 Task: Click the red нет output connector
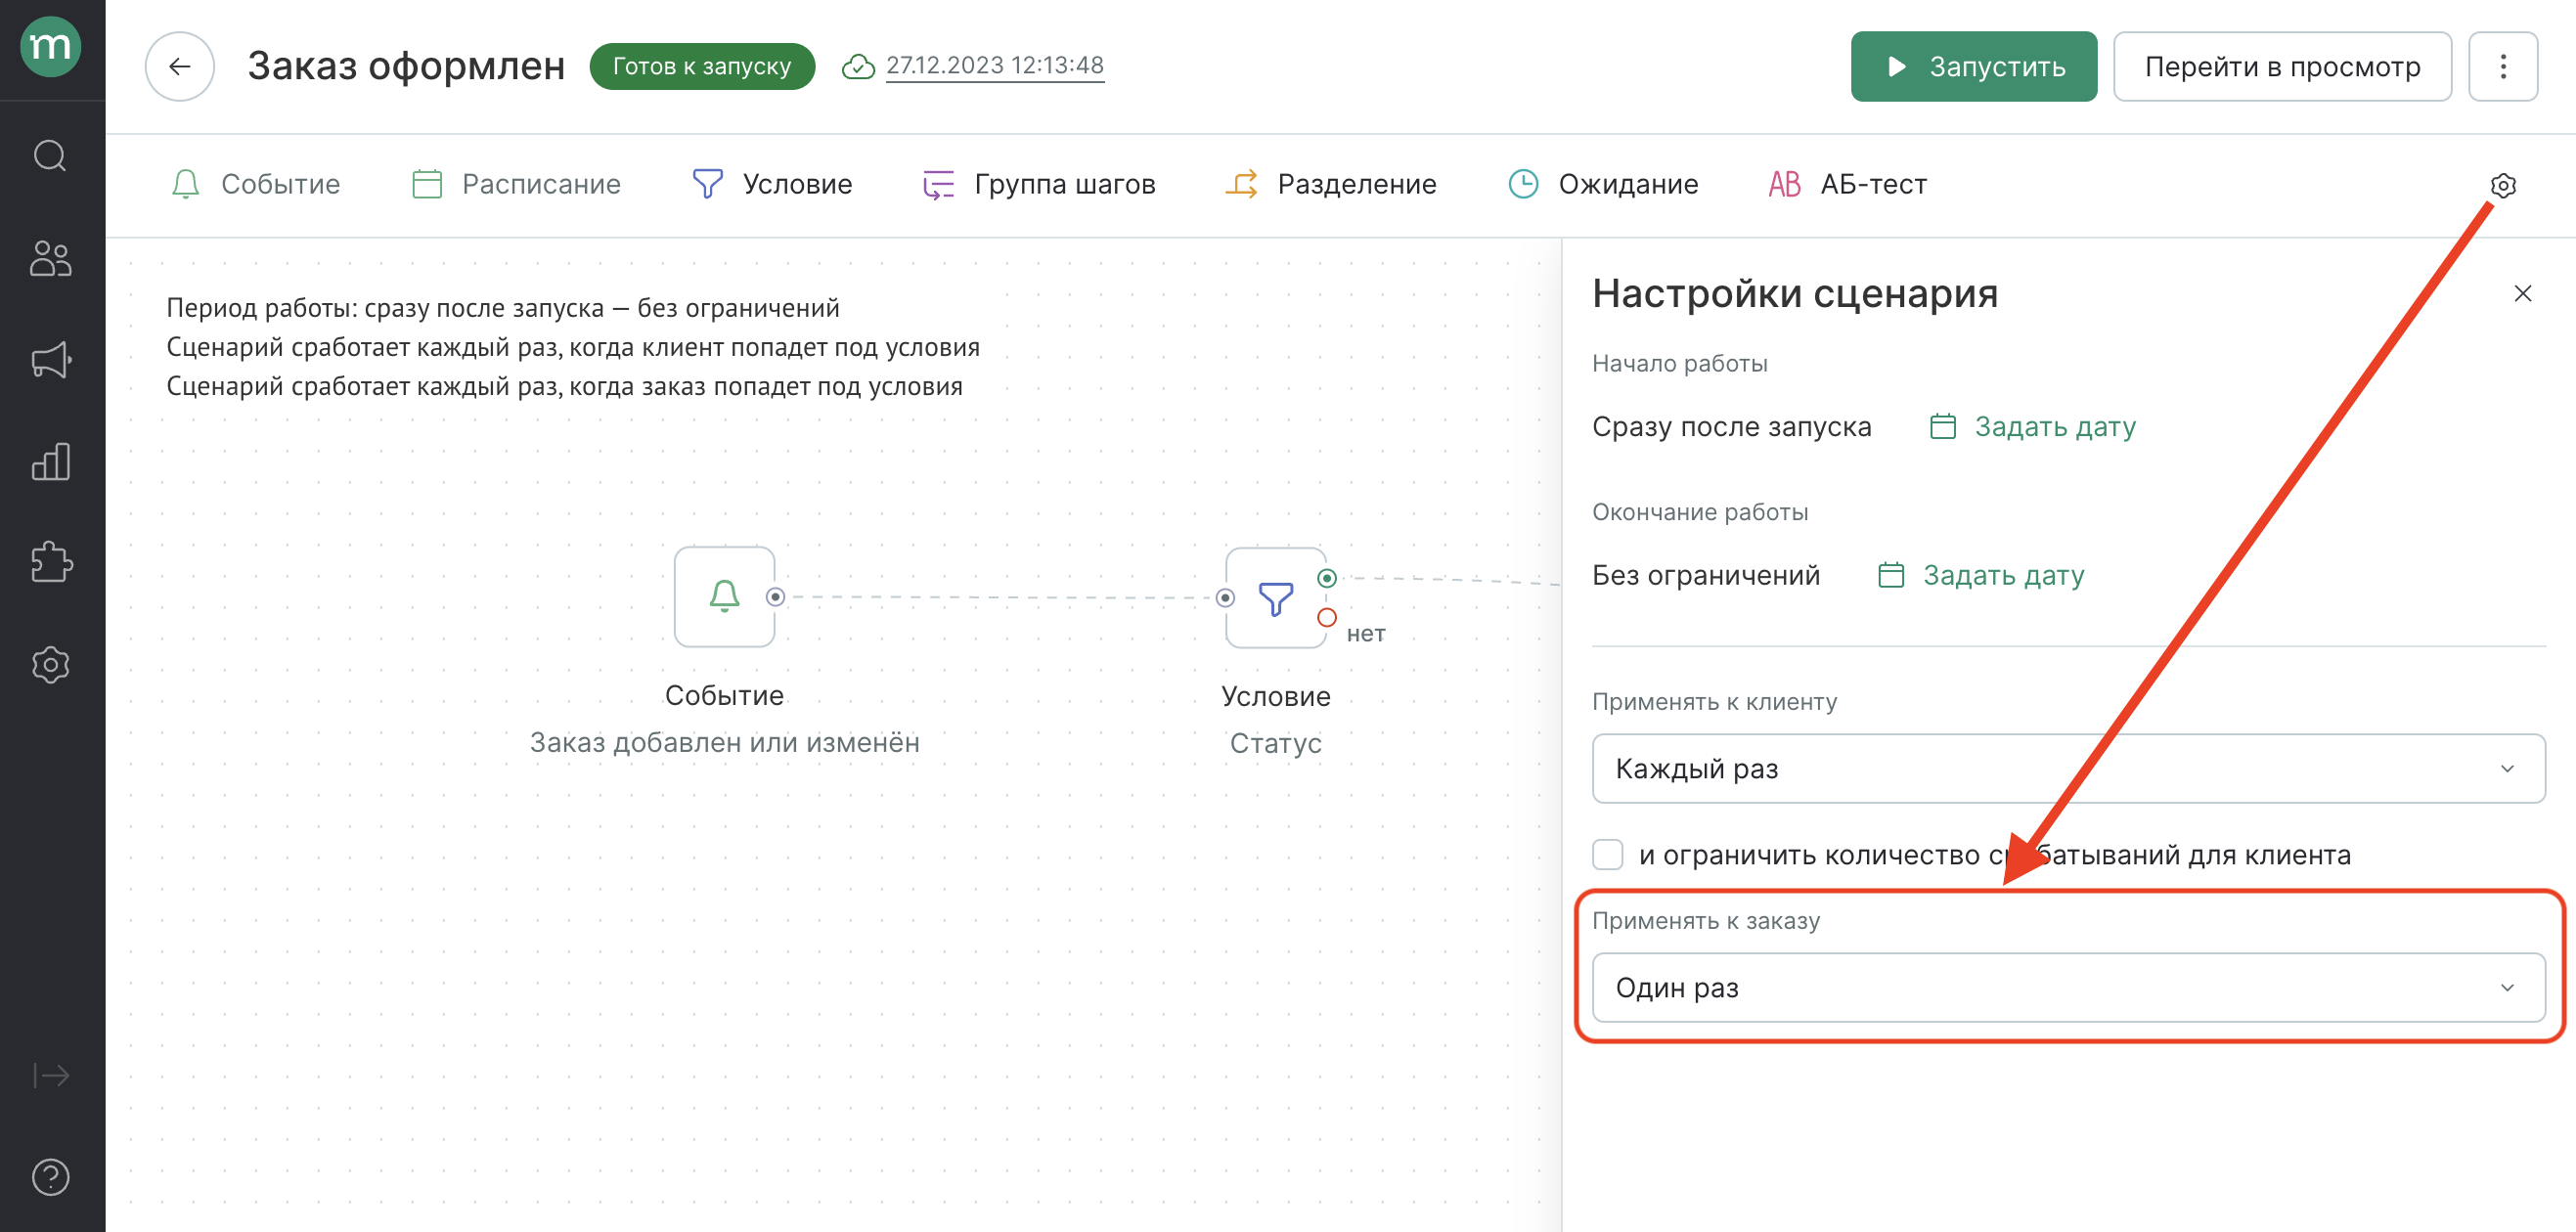[1326, 618]
